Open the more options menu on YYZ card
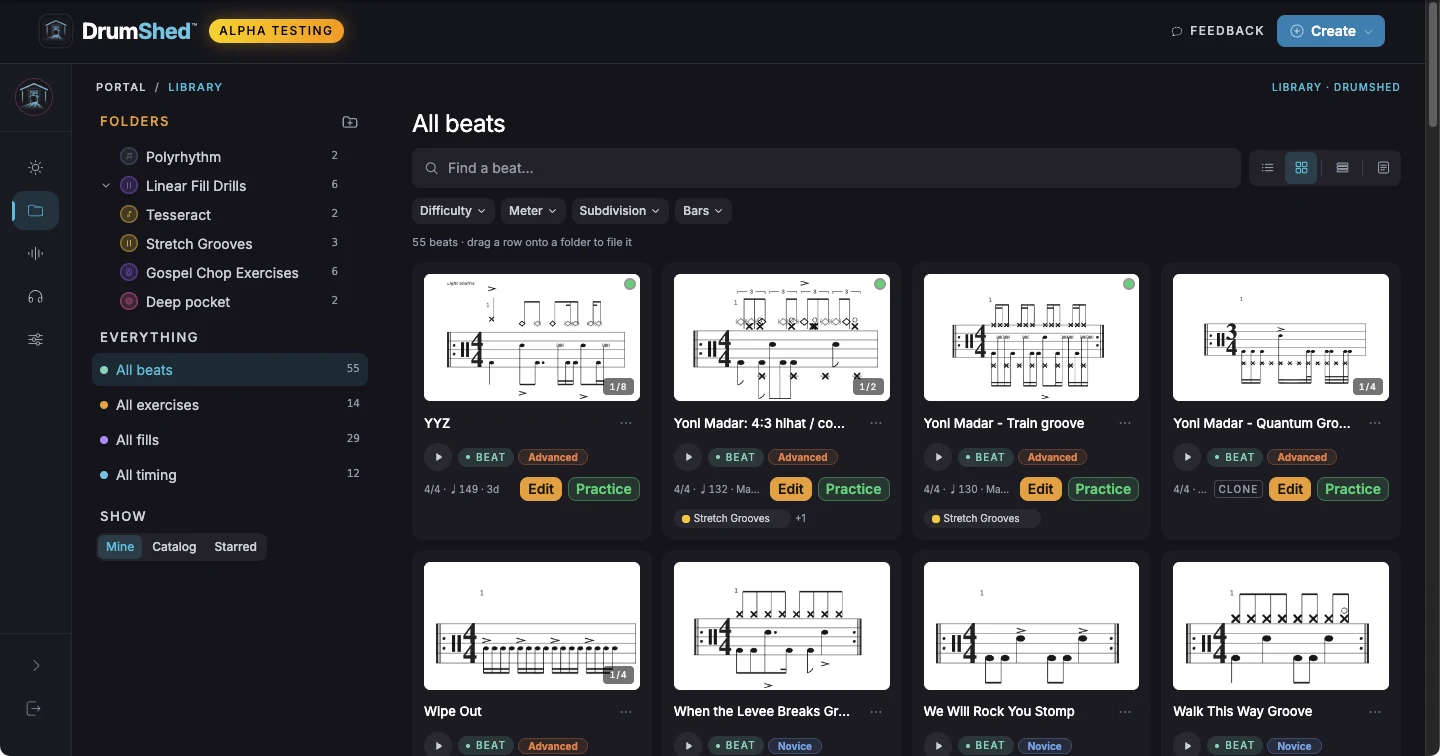This screenshot has width=1440, height=756. click(x=626, y=423)
